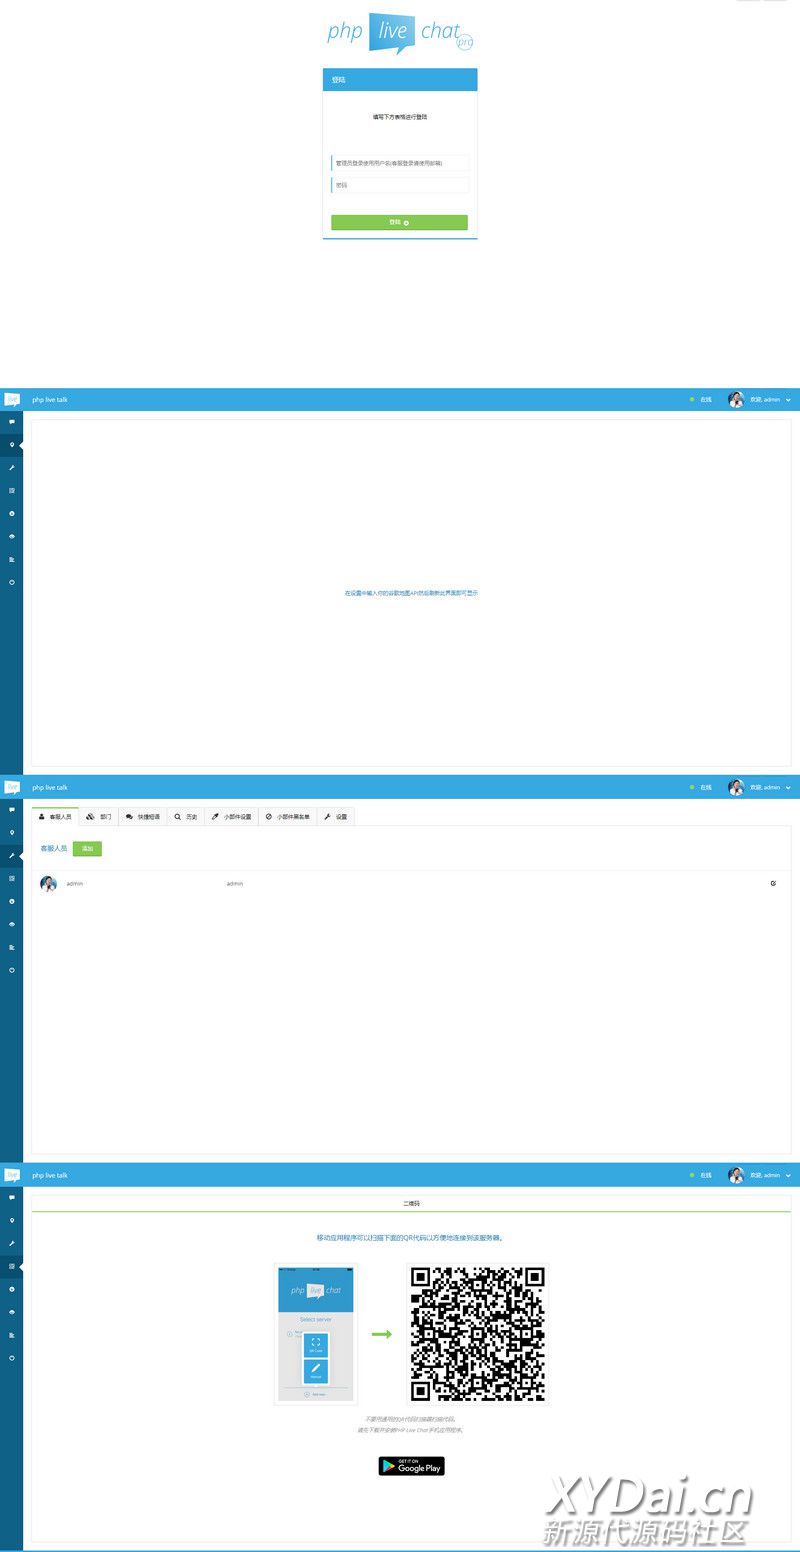
Task: Click eye icon in 二维码 screen sidebar
Action: (x=12, y=1312)
